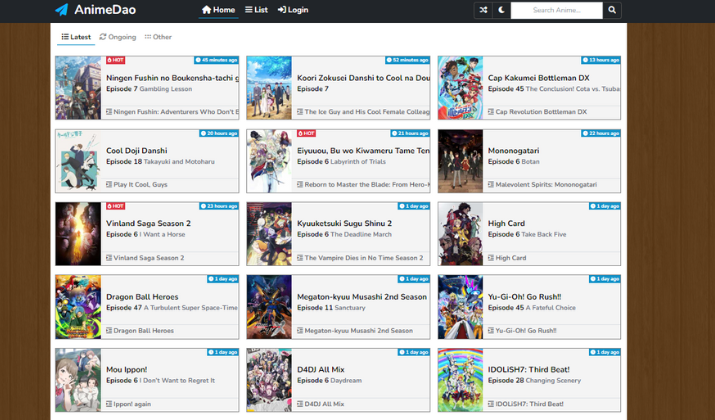This screenshot has width=715, height=420.
Task: Open series link 'Ippon! again'
Action: pos(132,404)
